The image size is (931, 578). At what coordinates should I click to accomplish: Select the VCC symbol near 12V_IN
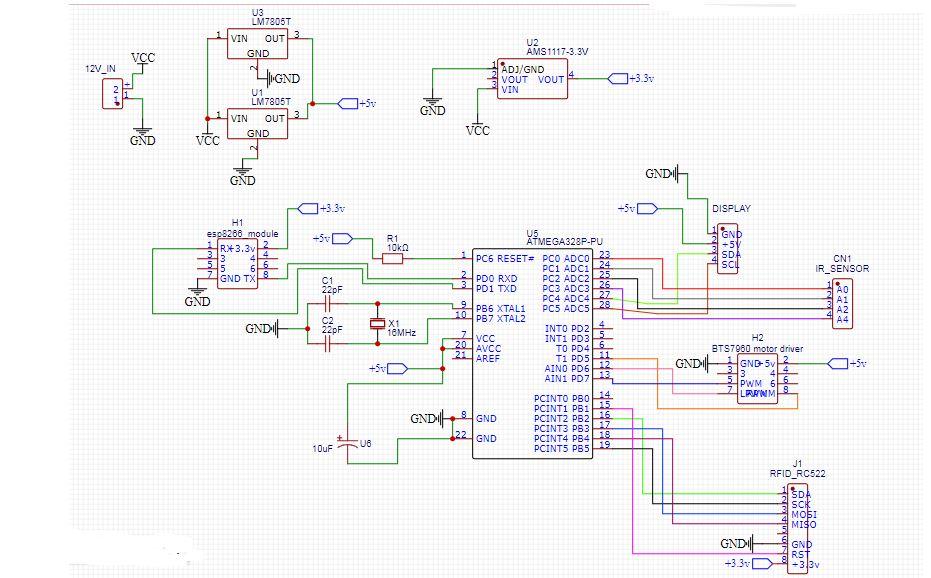point(143,55)
